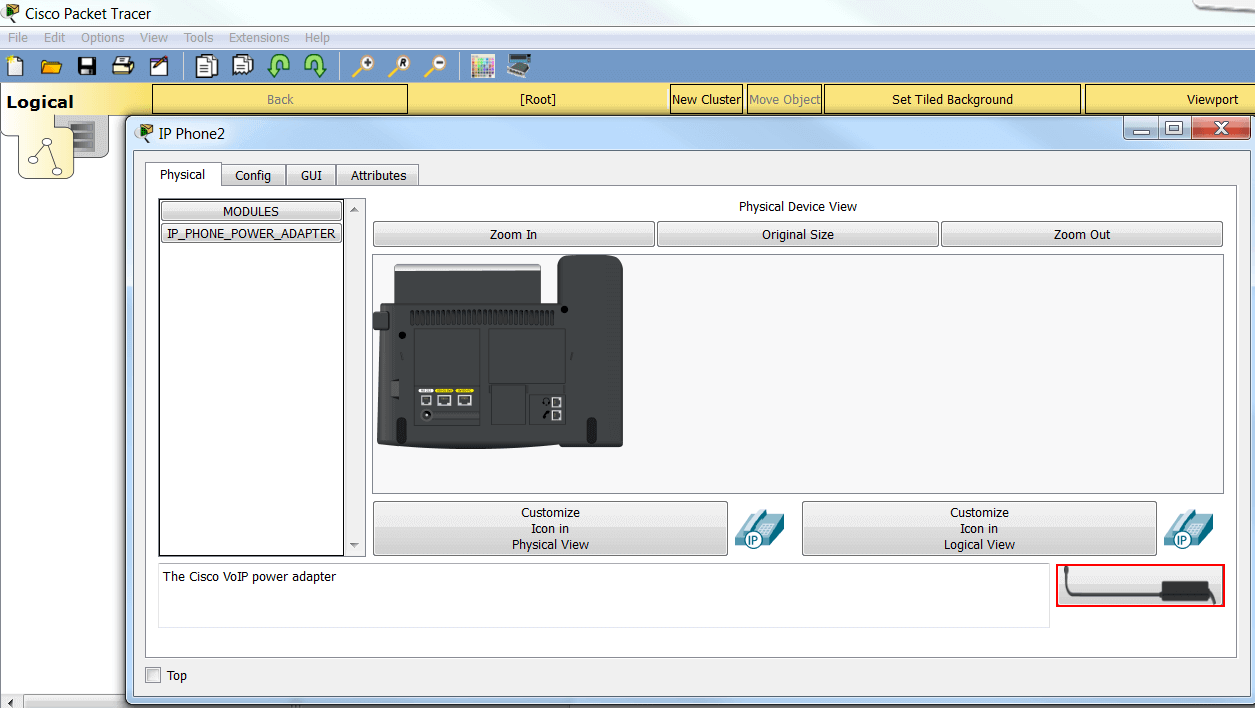Screen dimensions: 1255x708
Task: Select IP_PHONE_POWER_ADAPTER in modules list
Action: click(x=251, y=233)
